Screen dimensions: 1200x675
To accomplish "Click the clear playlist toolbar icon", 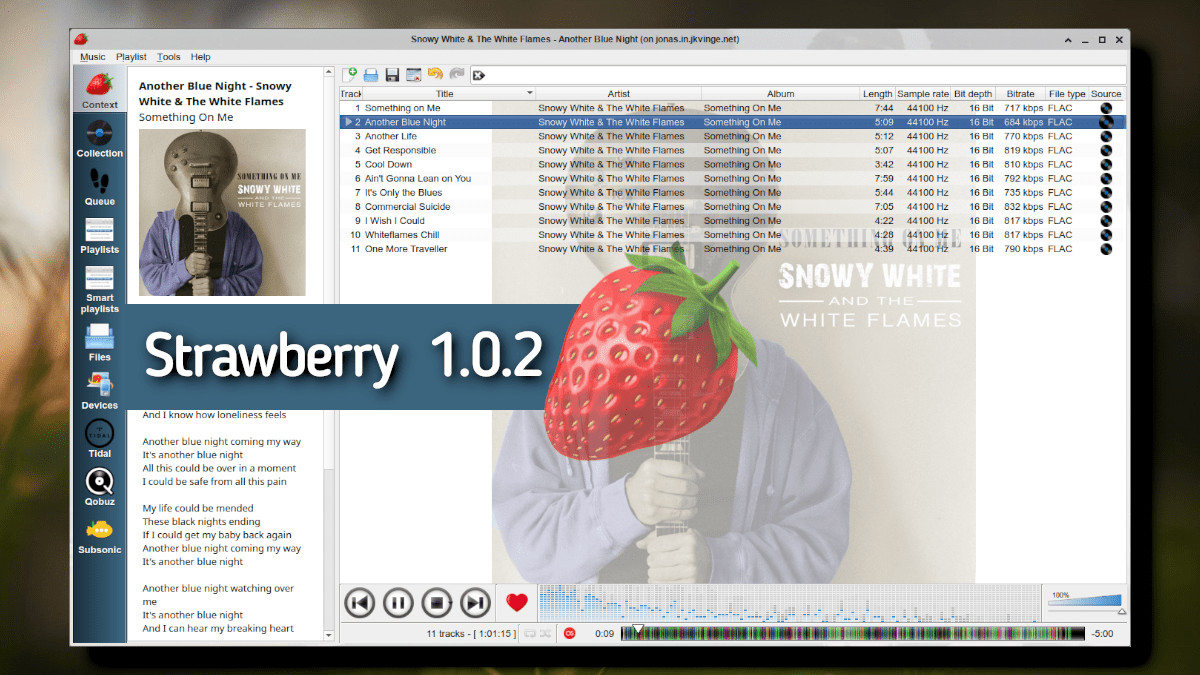I will pyautogui.click(x=413, y=74).
